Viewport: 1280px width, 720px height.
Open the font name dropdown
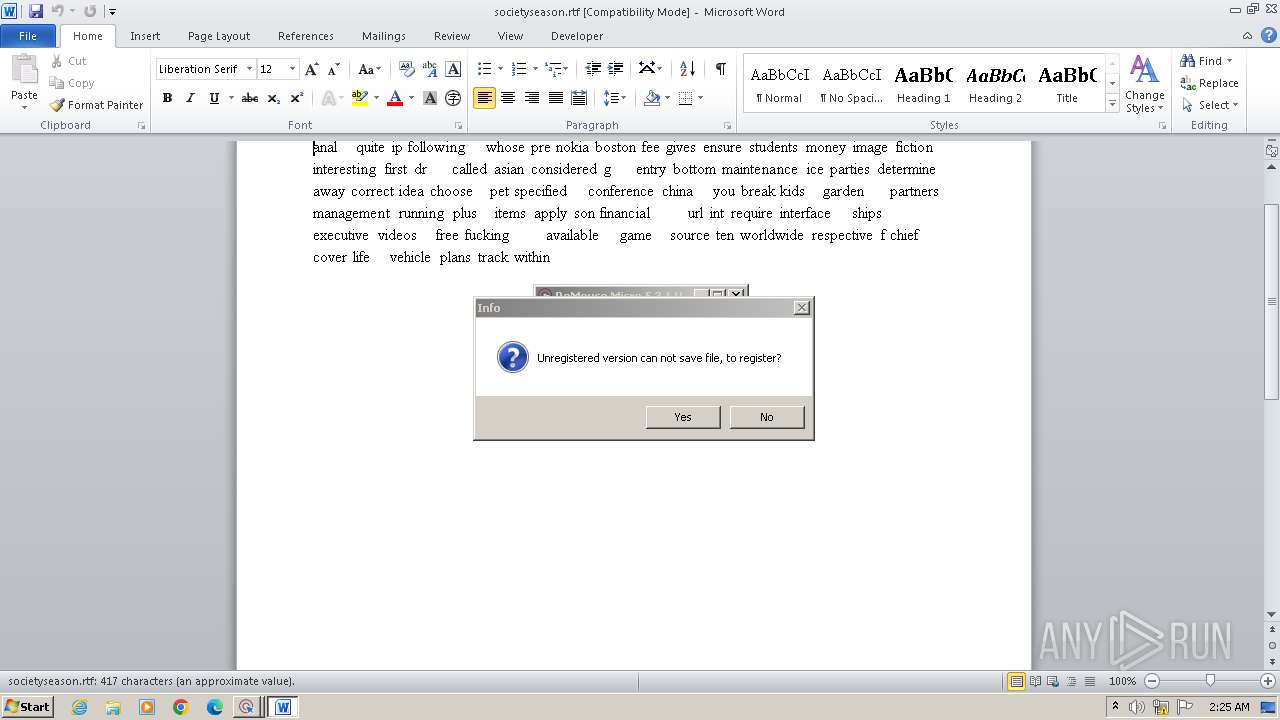pyautogui.click(x=249, y=69)
